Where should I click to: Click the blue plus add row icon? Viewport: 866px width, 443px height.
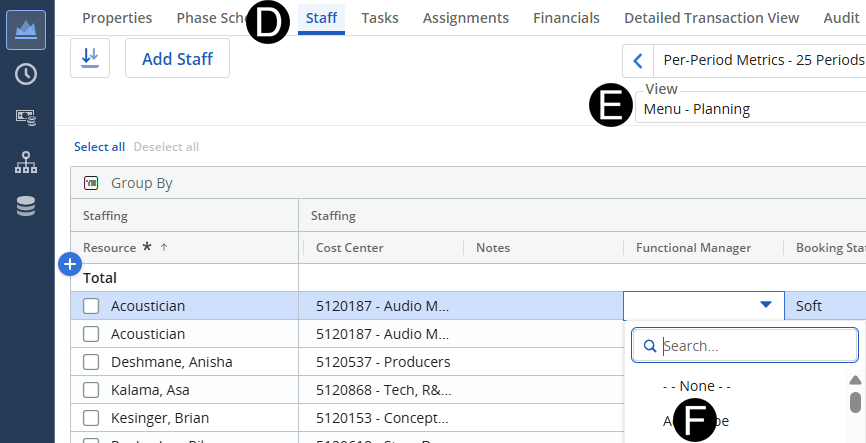click(69, 264)
